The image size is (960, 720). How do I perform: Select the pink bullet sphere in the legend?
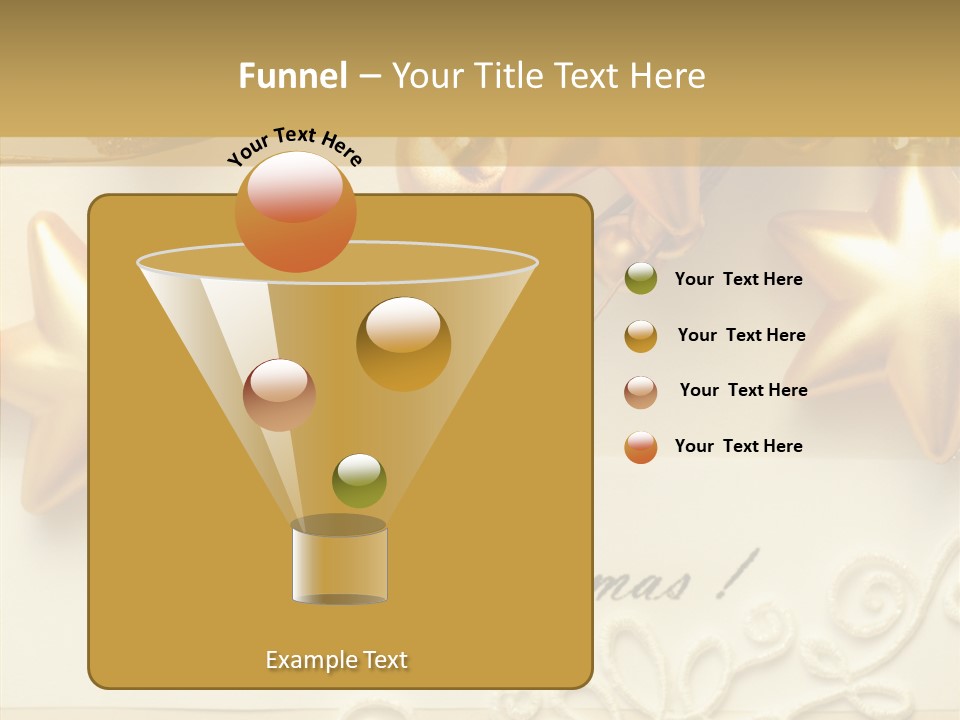(640, 391)
